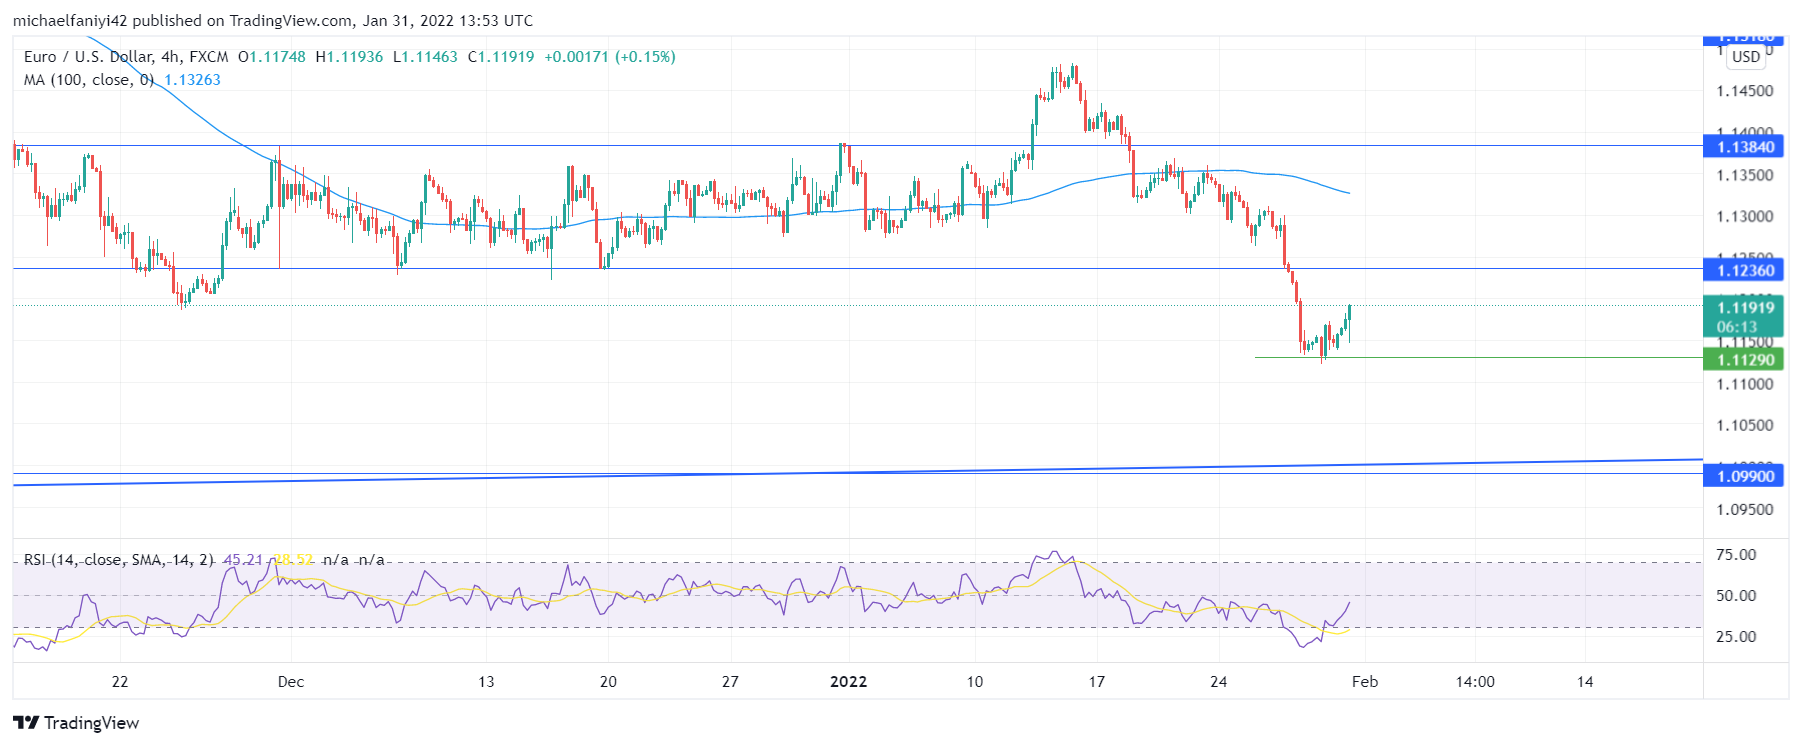
Task: Click the RSI 25.00 scale label
Action: [x=1736, y=637]
